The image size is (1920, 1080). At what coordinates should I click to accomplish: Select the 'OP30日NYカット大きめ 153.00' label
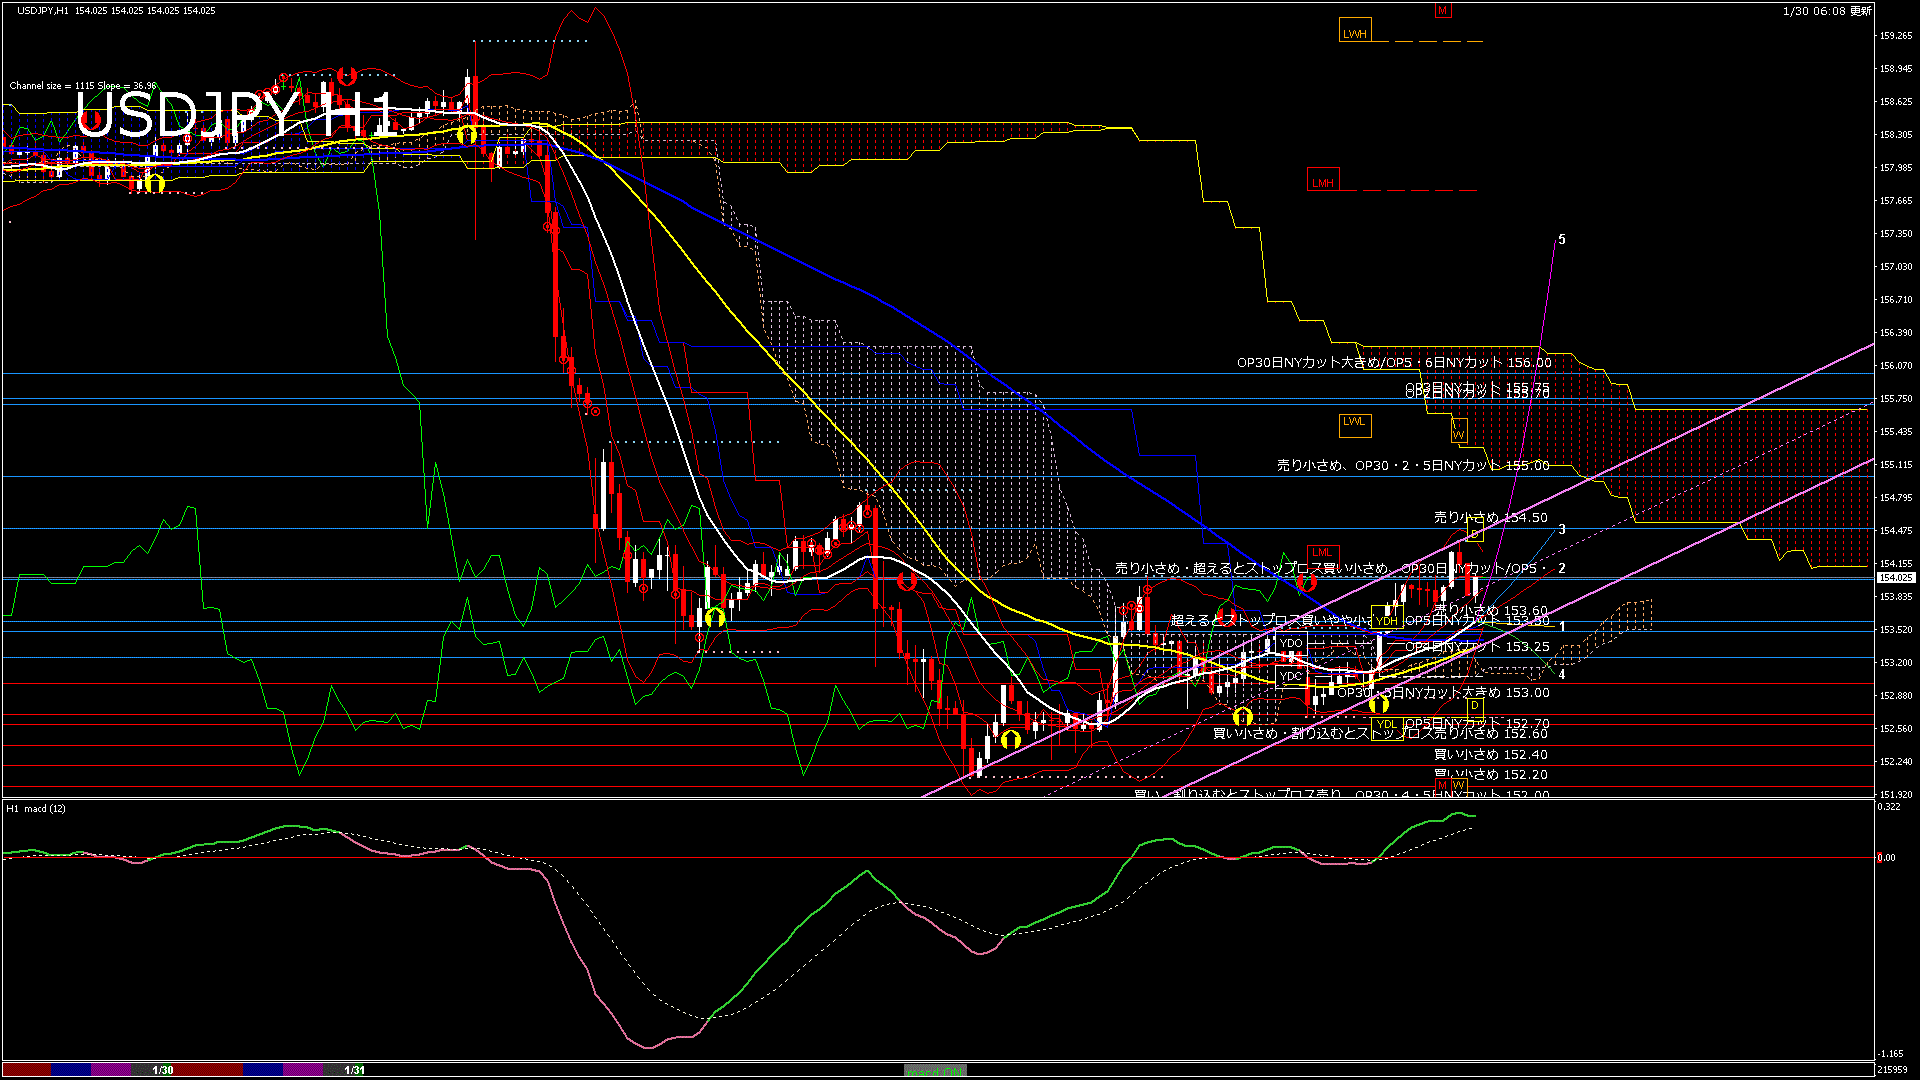point(1442,692)
